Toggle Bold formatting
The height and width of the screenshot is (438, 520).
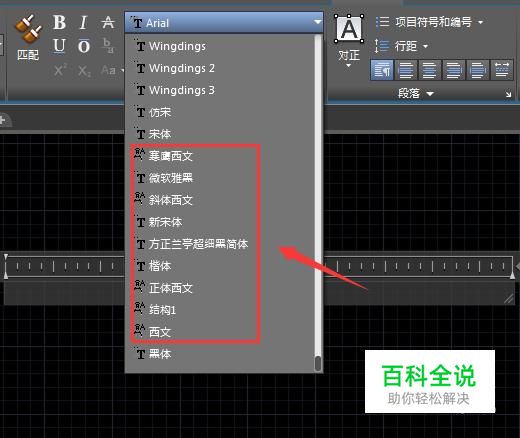[59, 23]
